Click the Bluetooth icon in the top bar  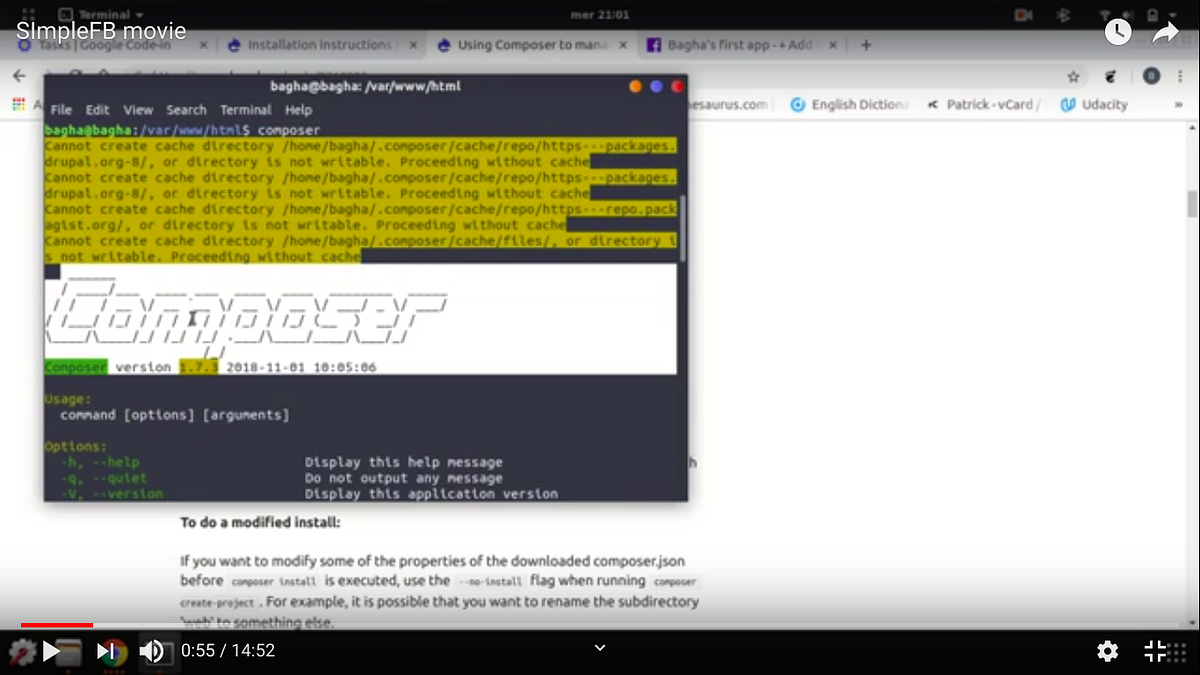pyautogui.click(x=1062, y=15)
